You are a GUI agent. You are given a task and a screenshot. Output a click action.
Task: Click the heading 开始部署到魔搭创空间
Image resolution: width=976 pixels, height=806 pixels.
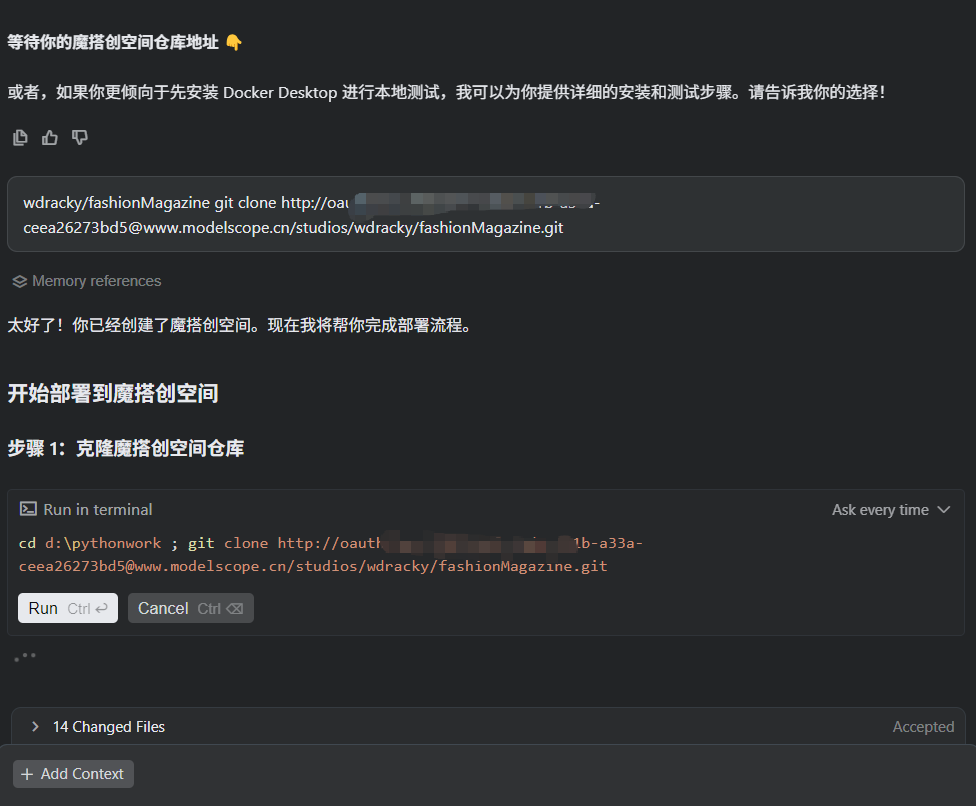pyautogui.click(x=113, y=393)
